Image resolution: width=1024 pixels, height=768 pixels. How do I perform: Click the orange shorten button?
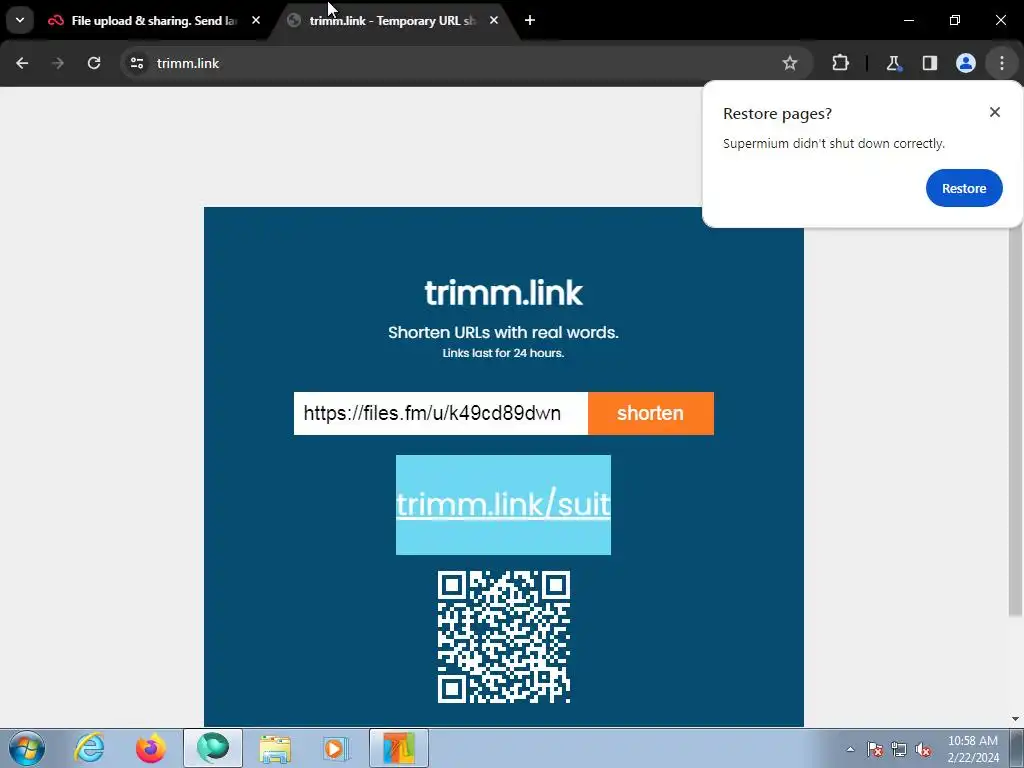(x=650, y=413)
